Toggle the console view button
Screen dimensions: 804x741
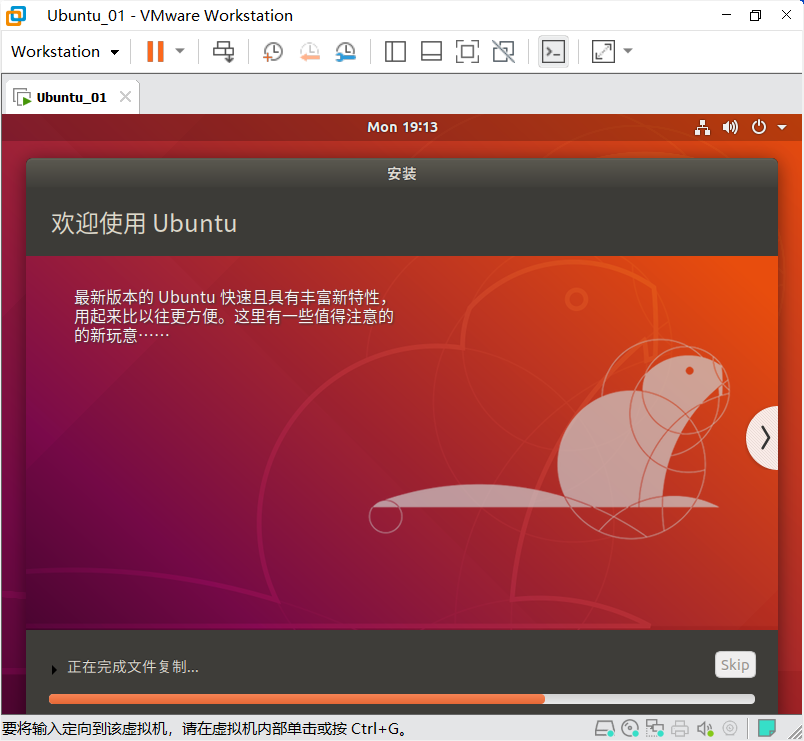[553, 51]
